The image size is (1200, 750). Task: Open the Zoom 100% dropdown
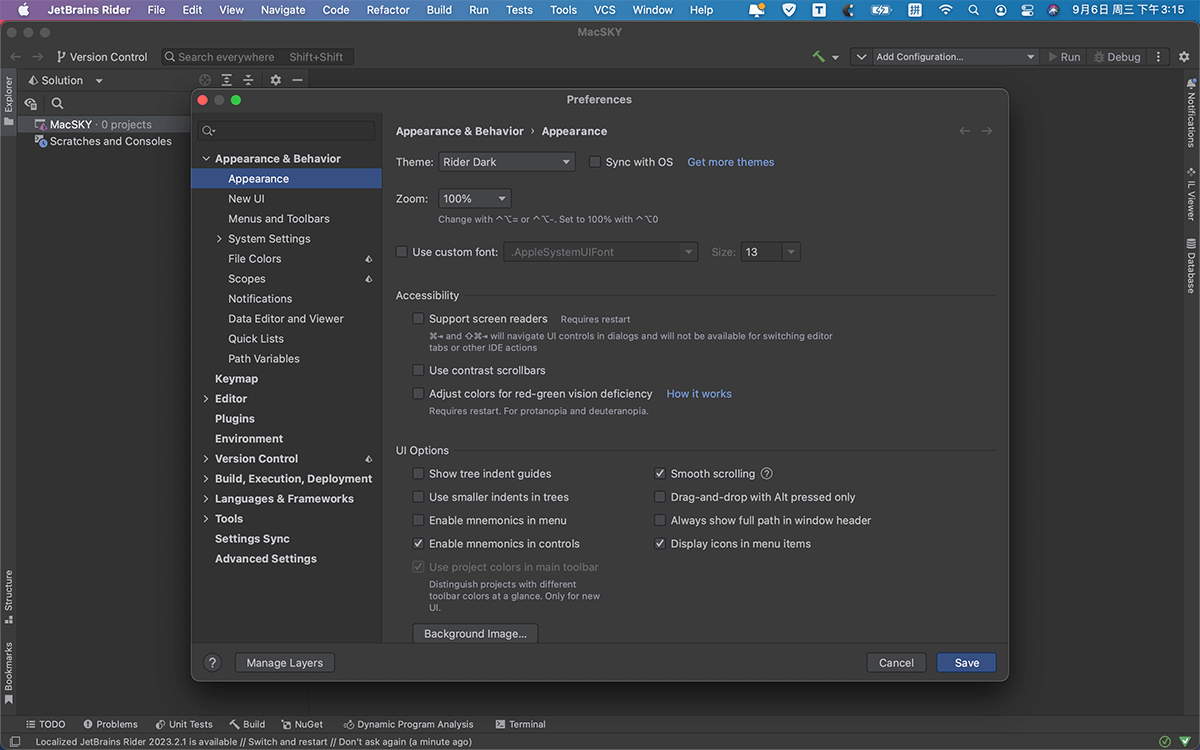[x=475, y=199]
